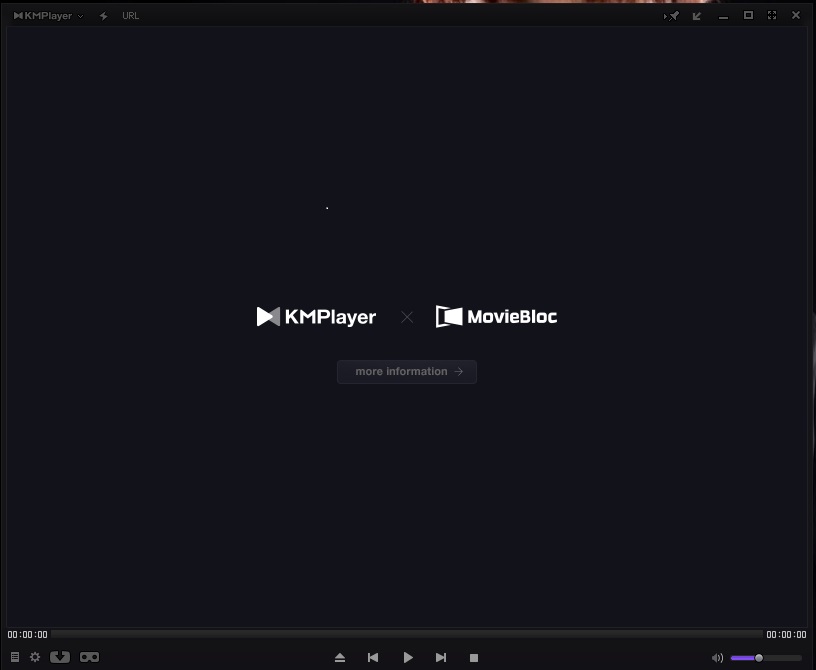Viewport: 816px width, 670px height.
Task: Start playback with the play button
Action: point(408,658)
